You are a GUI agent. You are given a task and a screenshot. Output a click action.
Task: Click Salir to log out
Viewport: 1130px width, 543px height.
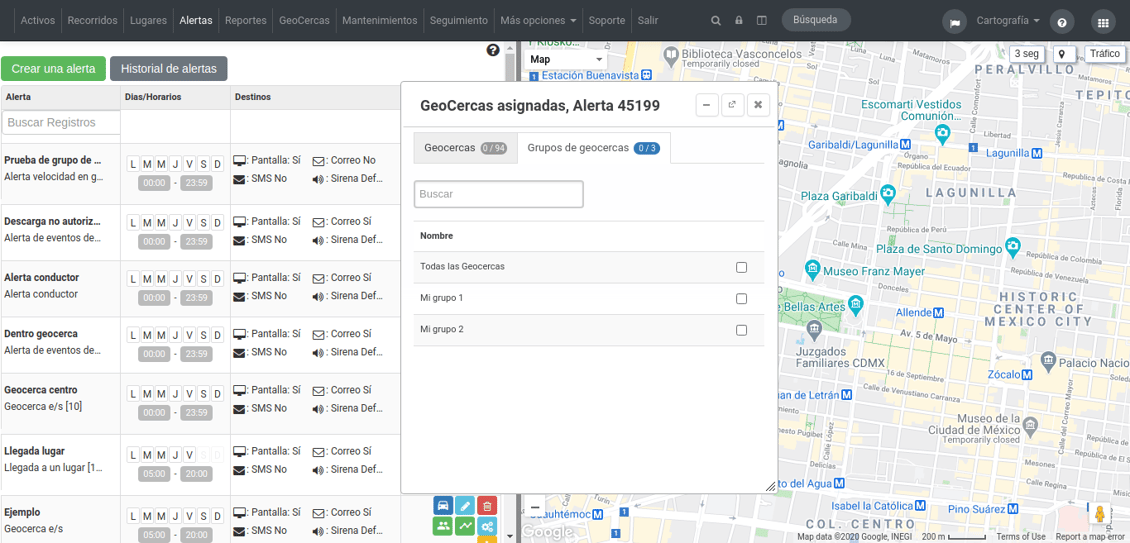click(648, 21)
